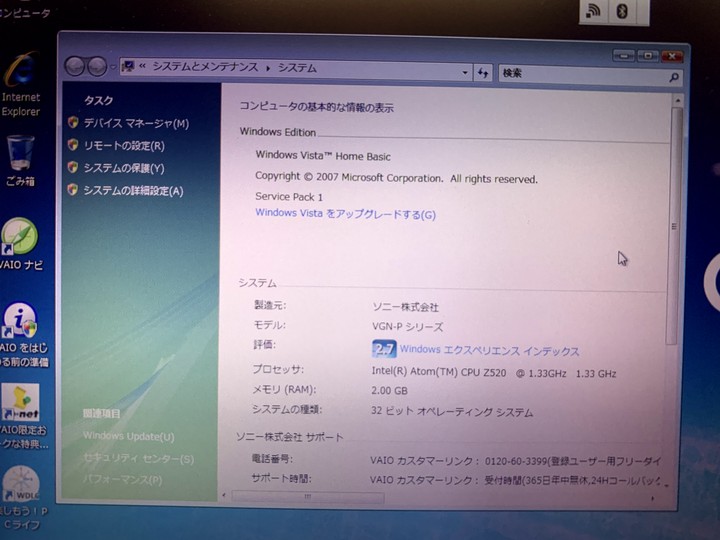Click Intel(R) Atom(TM) CPU Z520 processor text

pyautogui.click(x=439, y=371)
